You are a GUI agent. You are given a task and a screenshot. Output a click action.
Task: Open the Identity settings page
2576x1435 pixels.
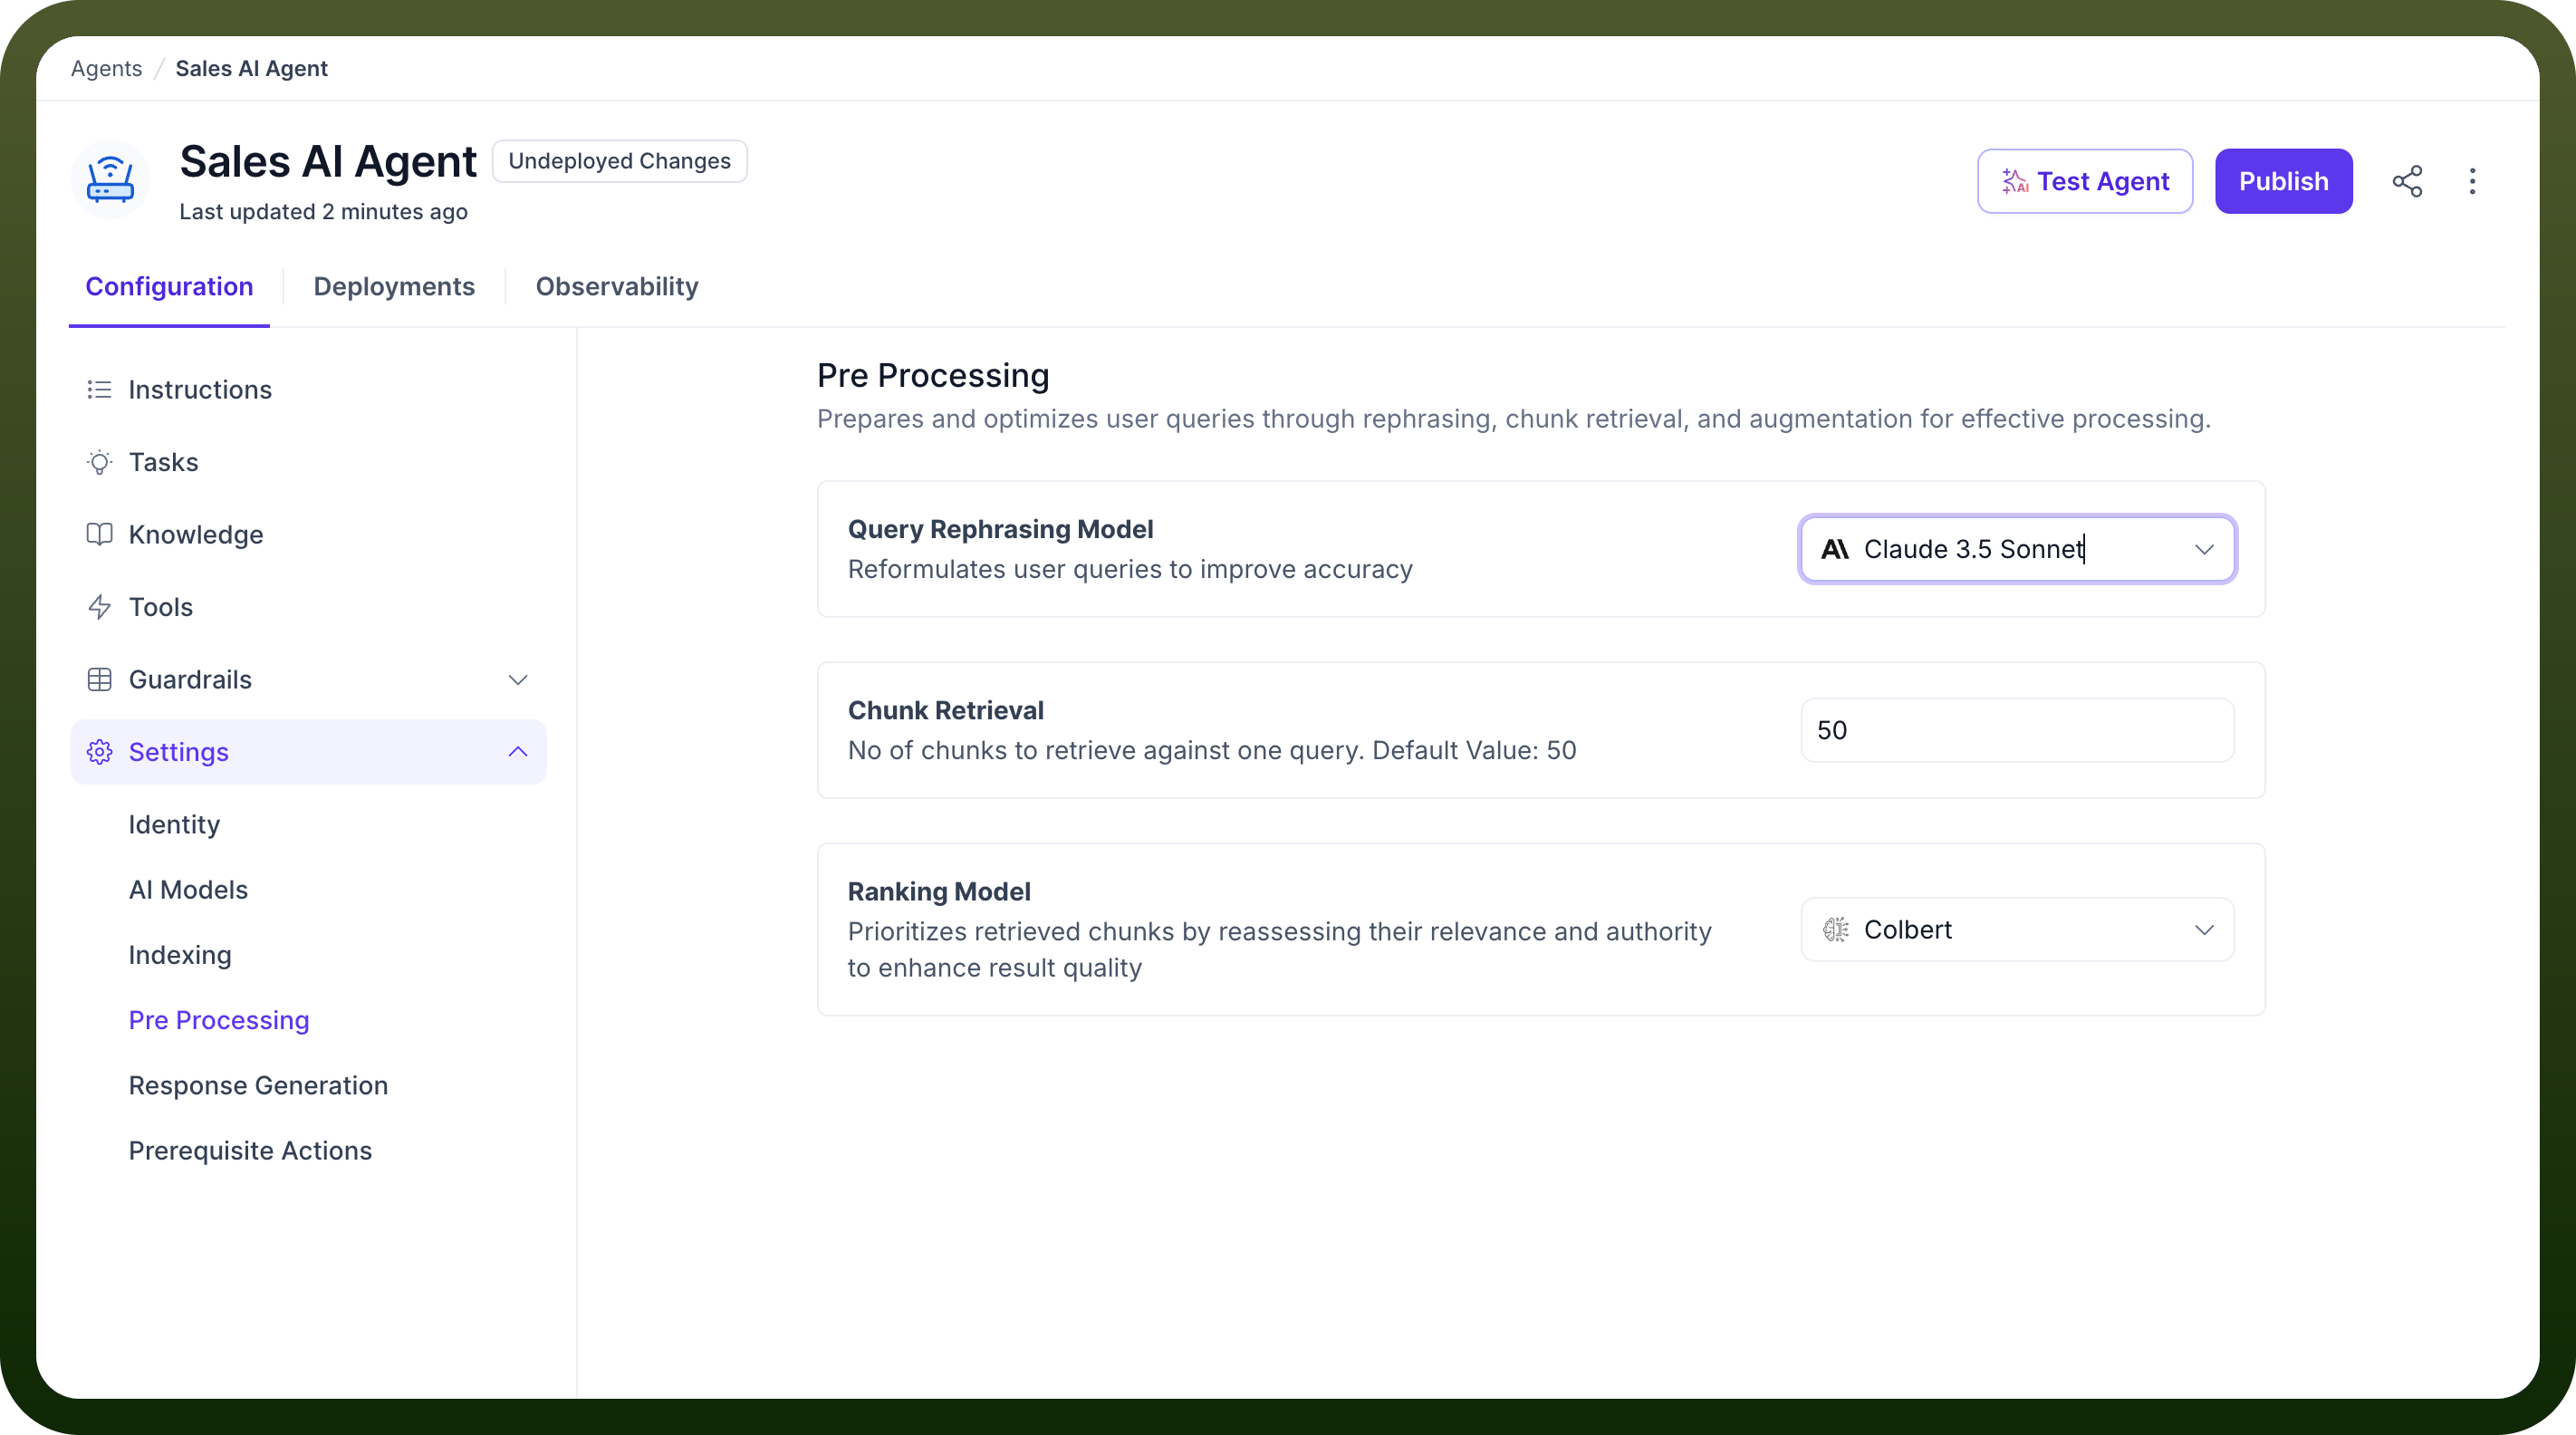click(x=174, y=824)
